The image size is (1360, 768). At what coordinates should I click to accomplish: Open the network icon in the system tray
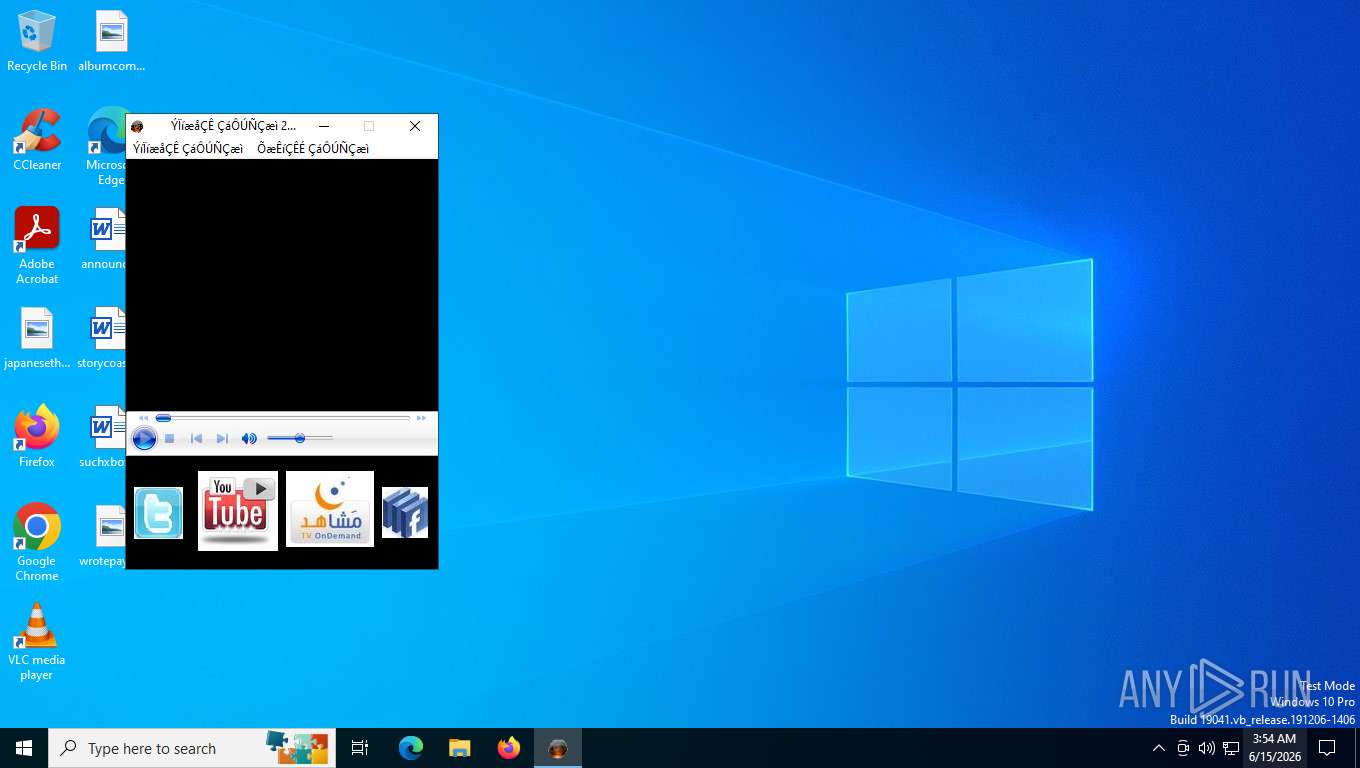coord(1231,748)
